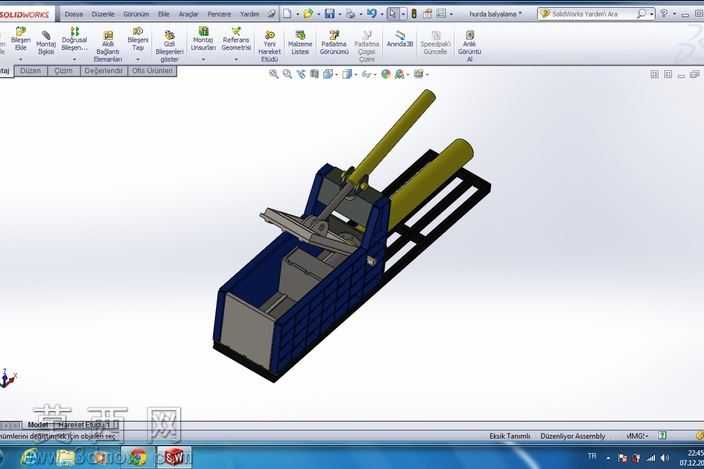Image resolution: width=704 pixels, height=469 pixels.
Task: Expand dropdown arrow beside the New icon
Action: [x=297, y=14]
